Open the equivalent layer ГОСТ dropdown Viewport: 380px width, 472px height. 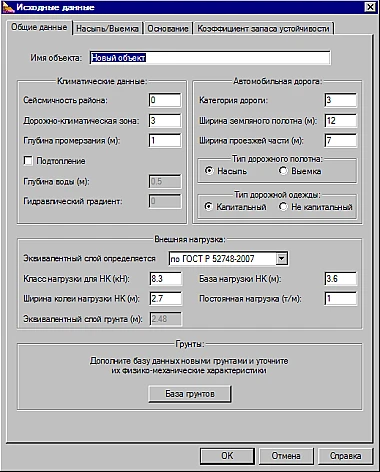click(281, 259)
